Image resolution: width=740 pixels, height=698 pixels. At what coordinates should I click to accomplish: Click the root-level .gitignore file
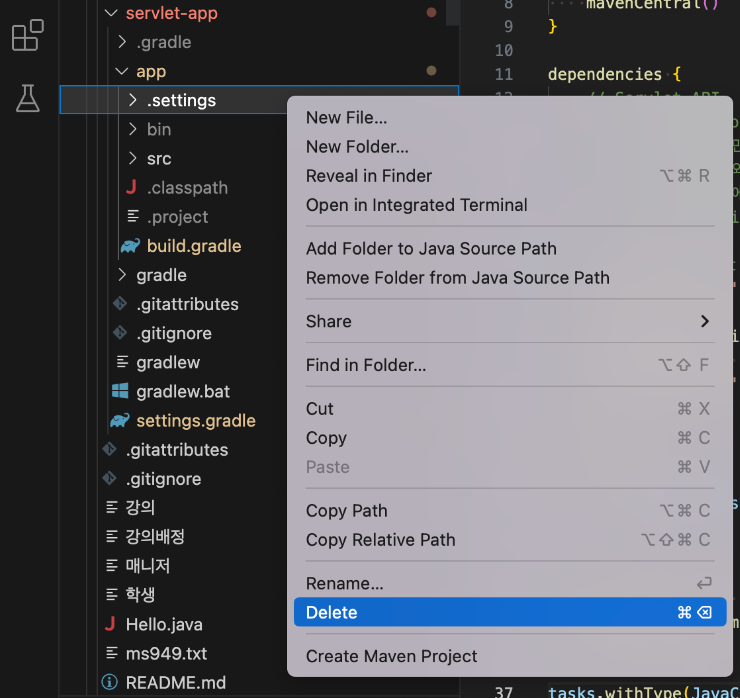point(163,479)
